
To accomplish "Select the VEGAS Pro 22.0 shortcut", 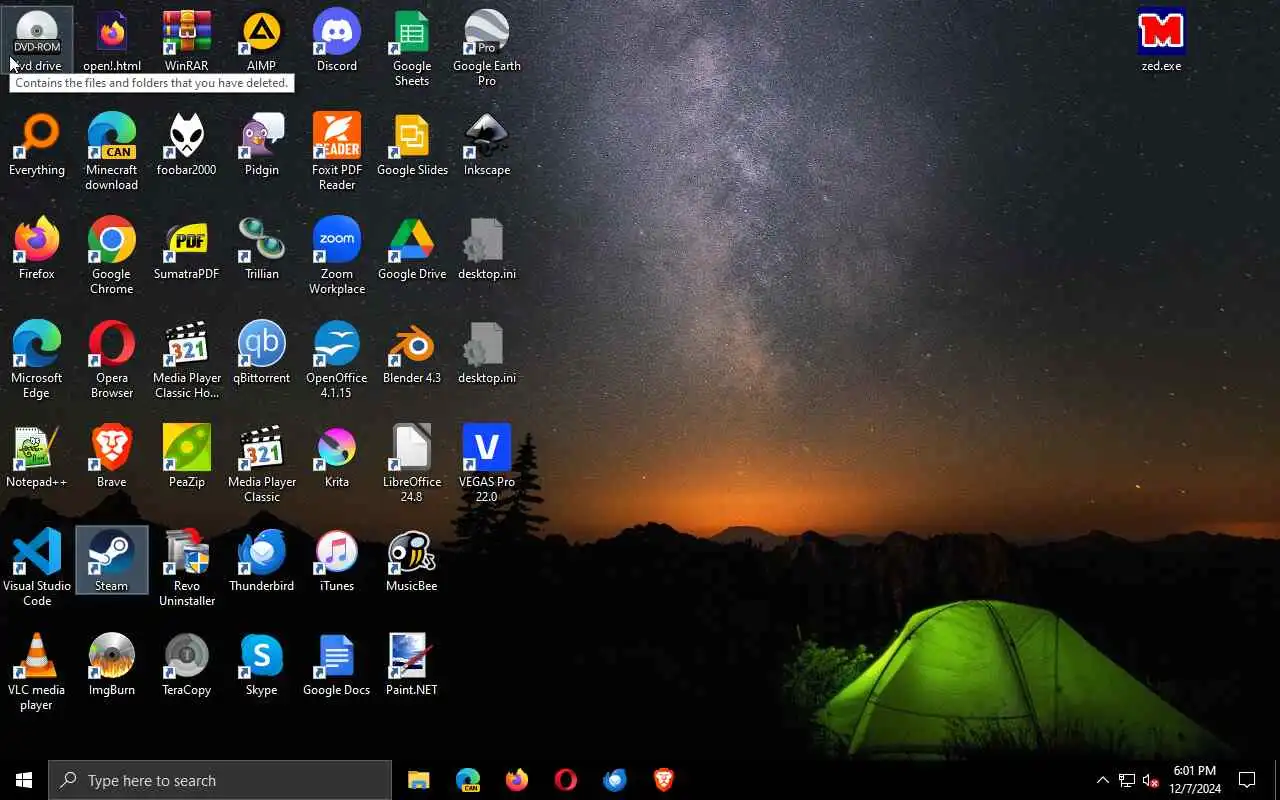I will click(487, 464).
